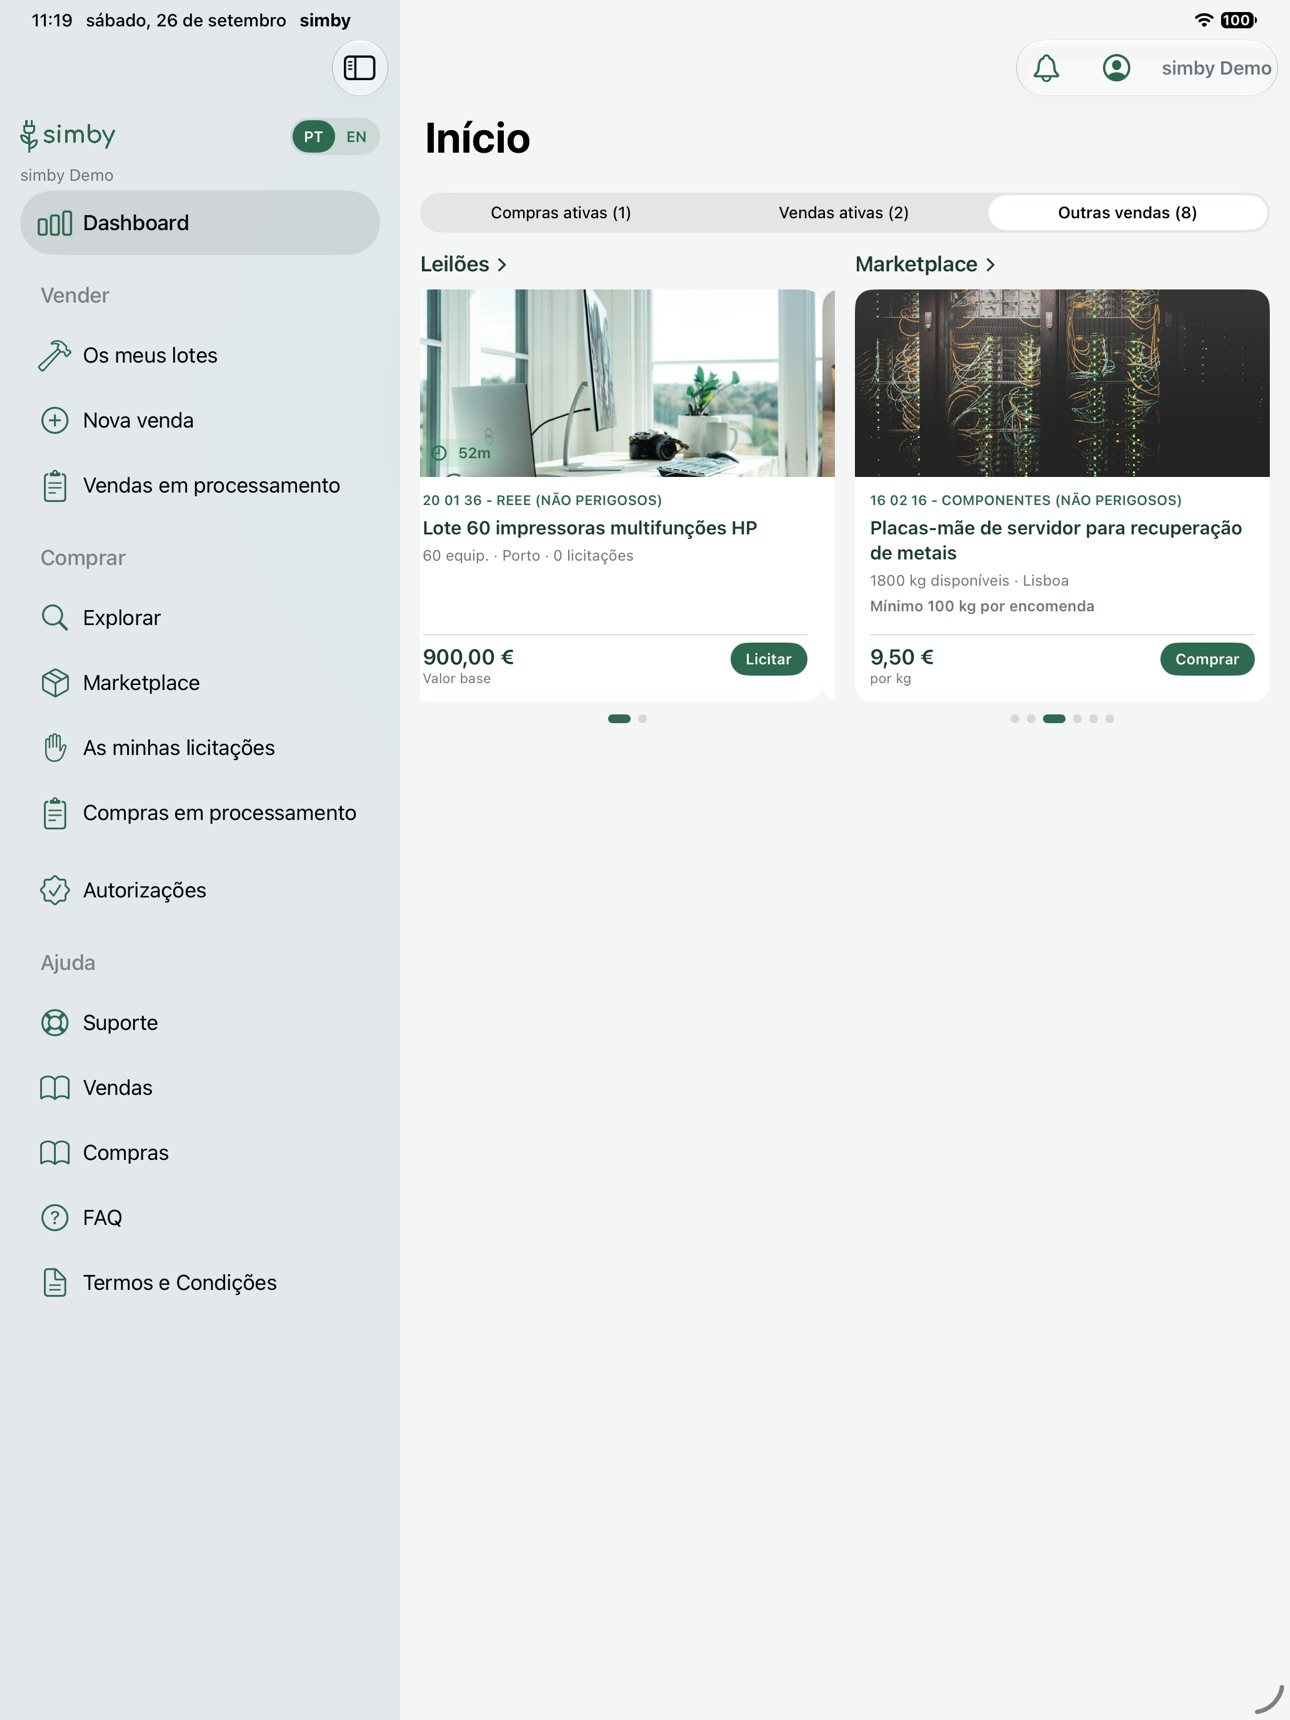Click the Explorar magnifier icon
This screenshot has height=1720, width=1290.
click(x=54, y=618)
